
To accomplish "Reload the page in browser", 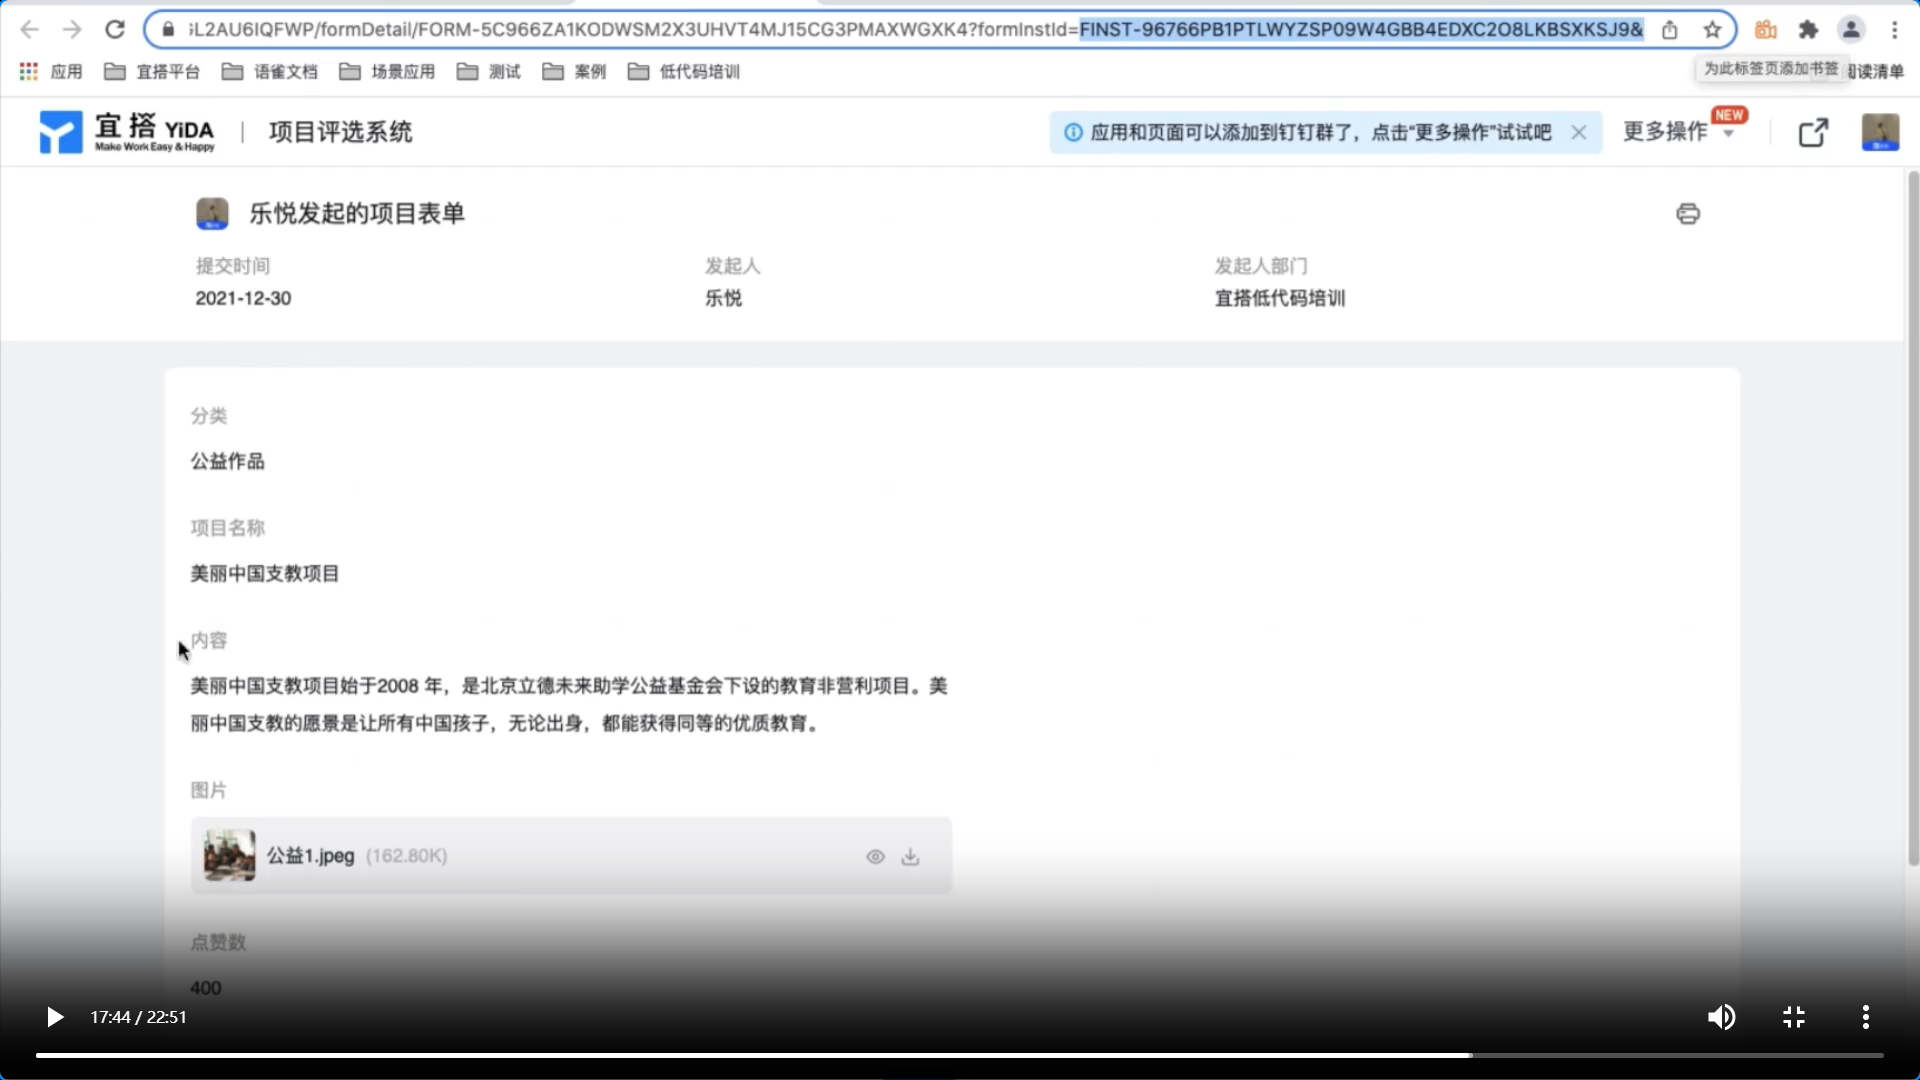I will point(115,30).
